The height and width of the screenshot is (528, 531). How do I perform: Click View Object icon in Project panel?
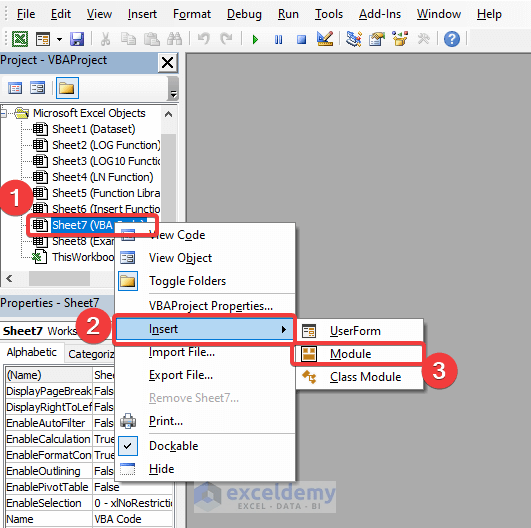[x=37, y=88]
